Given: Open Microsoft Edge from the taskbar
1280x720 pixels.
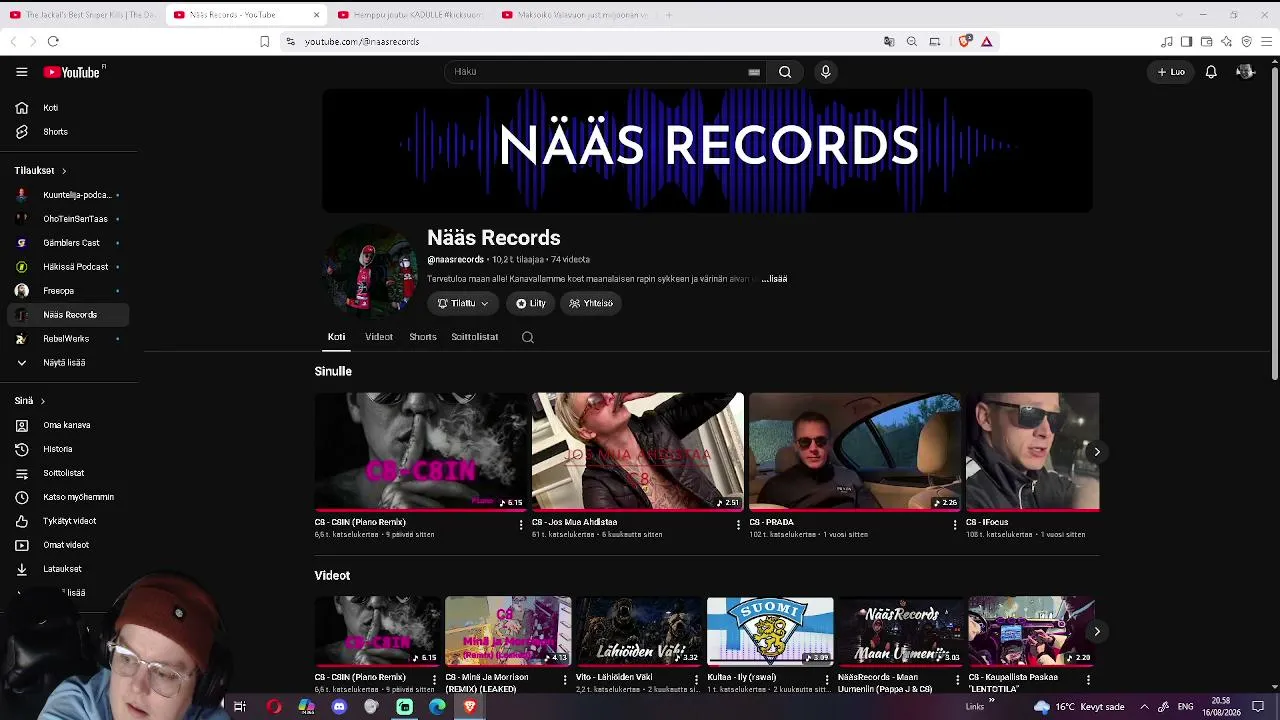Looking at the screenshot, I should [x=437, y=707].
